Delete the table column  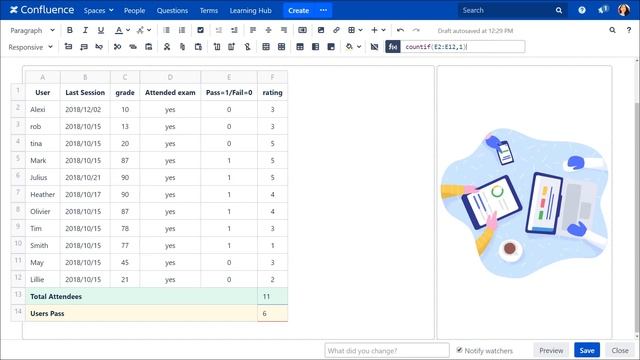point(248,47)
